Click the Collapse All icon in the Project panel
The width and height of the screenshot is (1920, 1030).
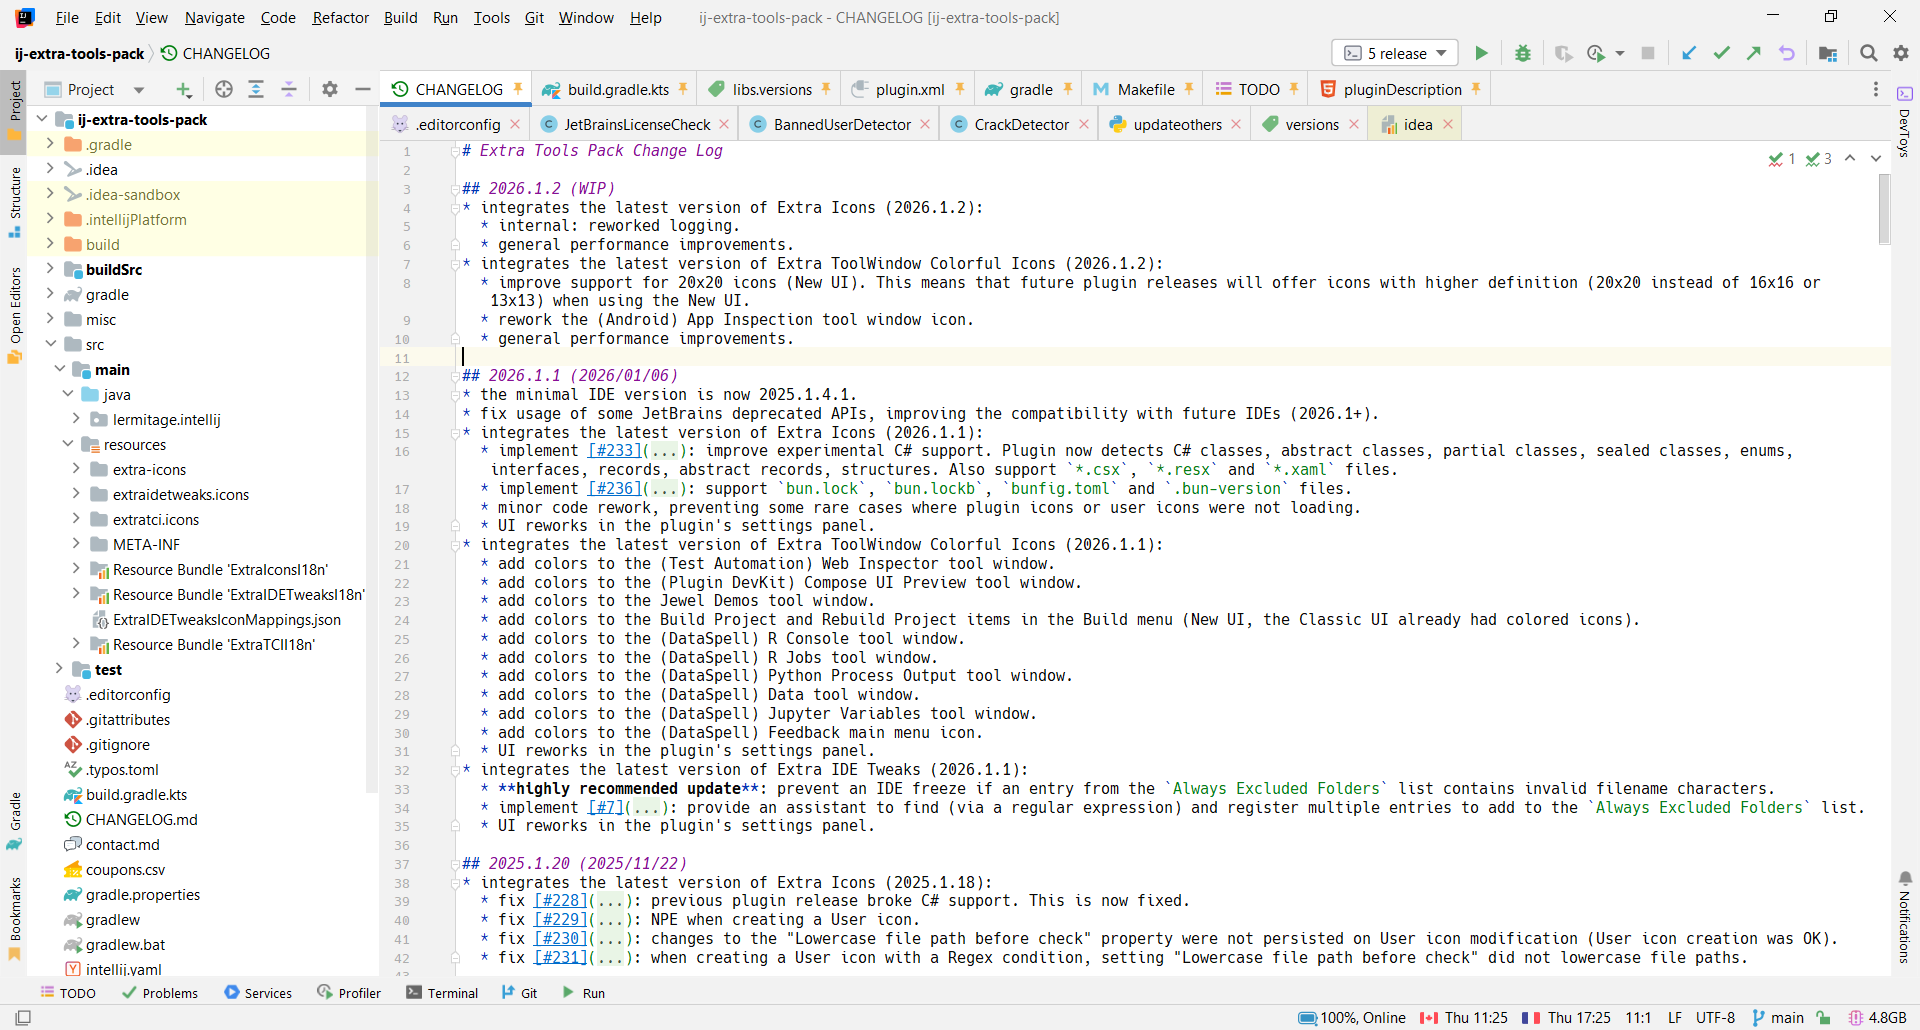[x=289, y=89]
